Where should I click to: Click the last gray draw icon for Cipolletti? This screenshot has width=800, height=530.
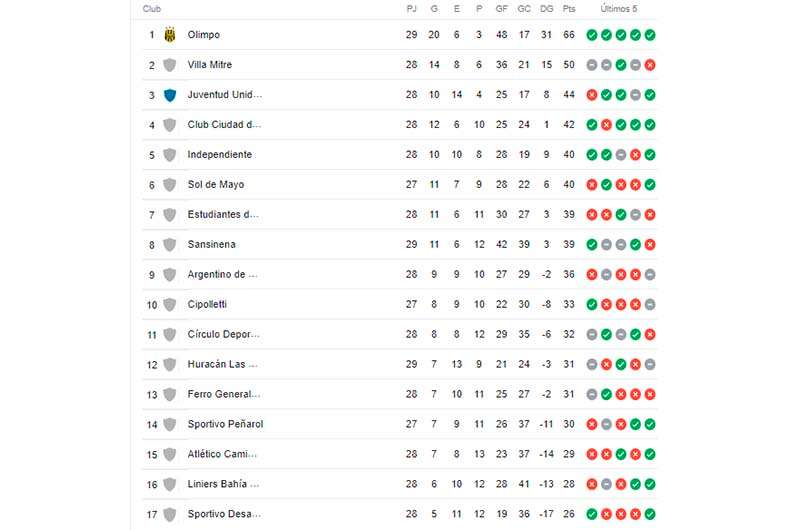(650, 305)
